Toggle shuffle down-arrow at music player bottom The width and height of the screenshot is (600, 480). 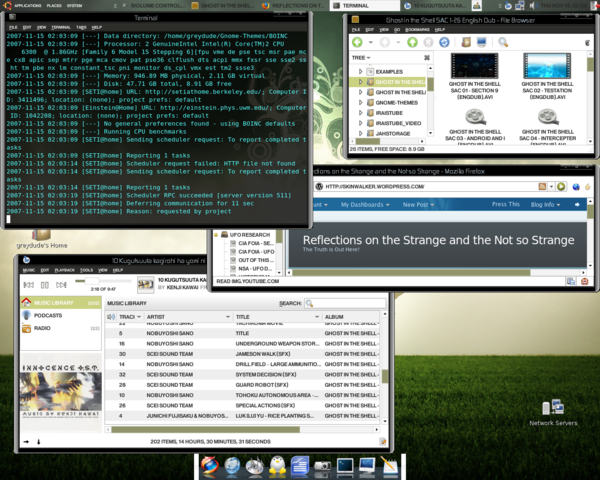coord(39,442)
